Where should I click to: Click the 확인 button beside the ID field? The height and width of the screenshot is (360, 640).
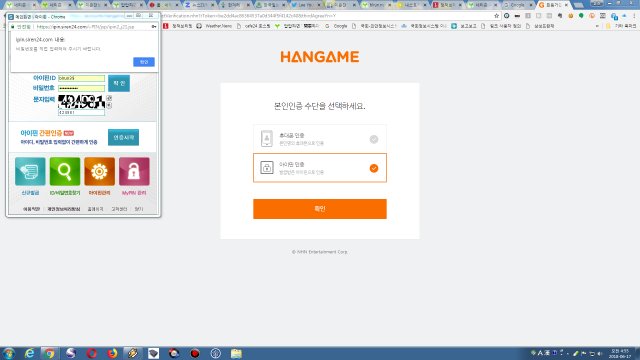[119, 83]
